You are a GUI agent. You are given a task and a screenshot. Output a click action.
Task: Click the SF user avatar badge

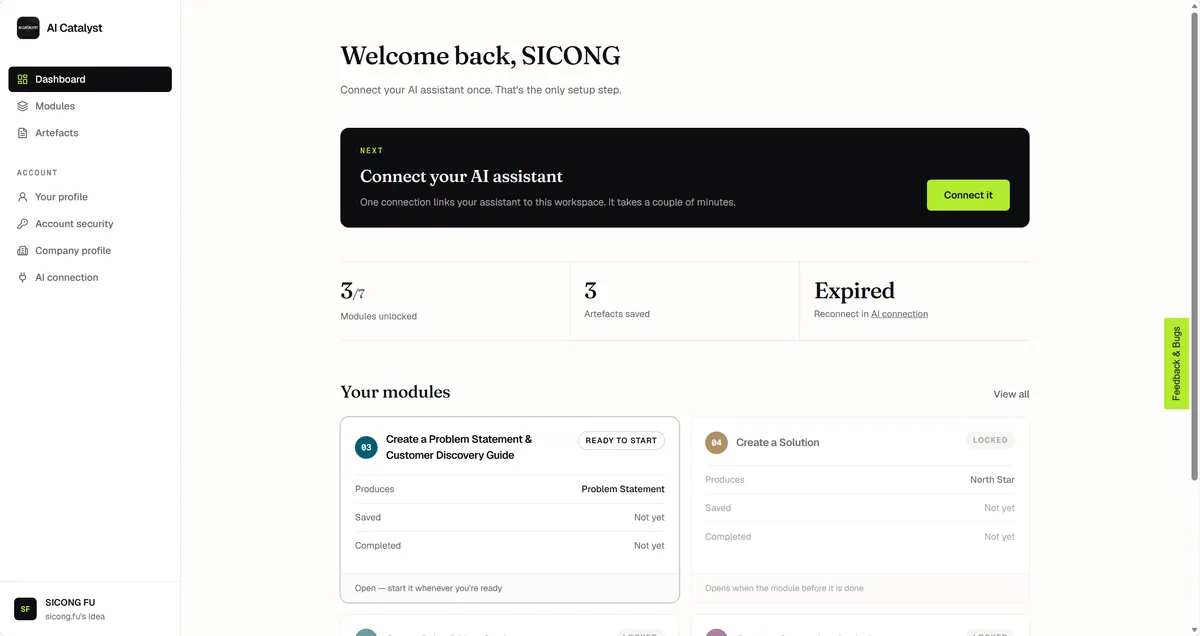pyautogui.click(x=25, y=608)
